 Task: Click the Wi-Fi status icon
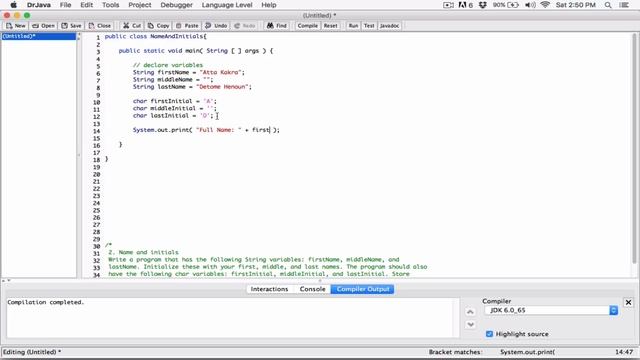pyautogui.click(x=545, y=5)
